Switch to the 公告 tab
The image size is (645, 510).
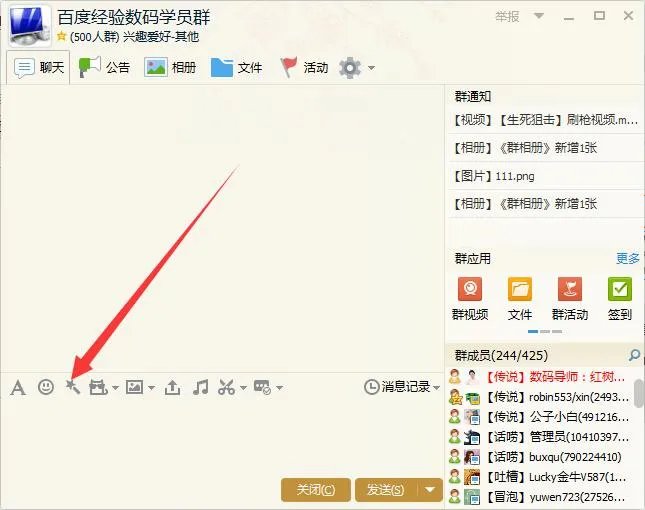point(104,67)
